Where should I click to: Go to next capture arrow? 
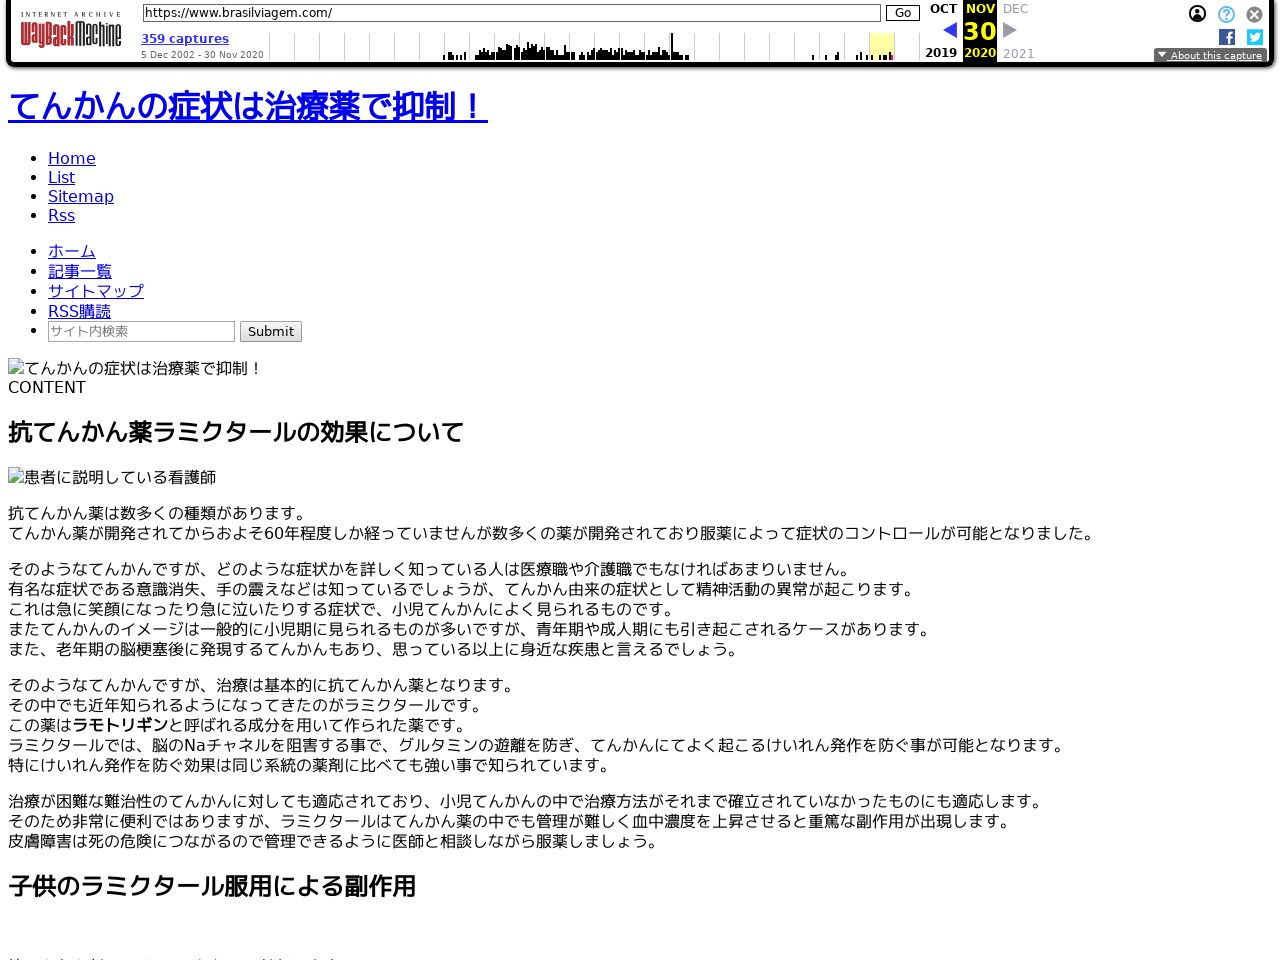tap(1010, 30)
